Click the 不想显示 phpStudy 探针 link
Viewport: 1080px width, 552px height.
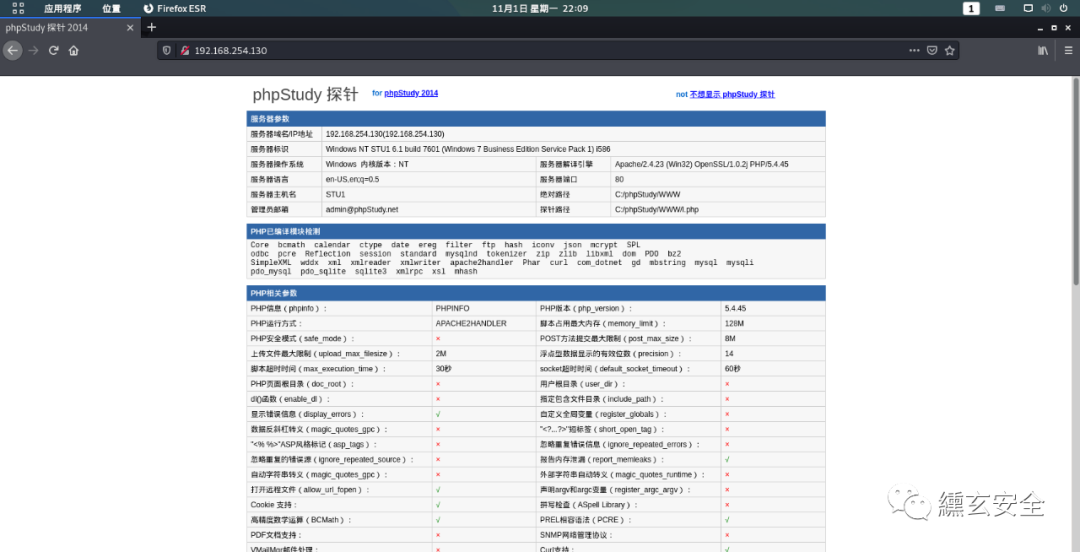click(732, 94)
